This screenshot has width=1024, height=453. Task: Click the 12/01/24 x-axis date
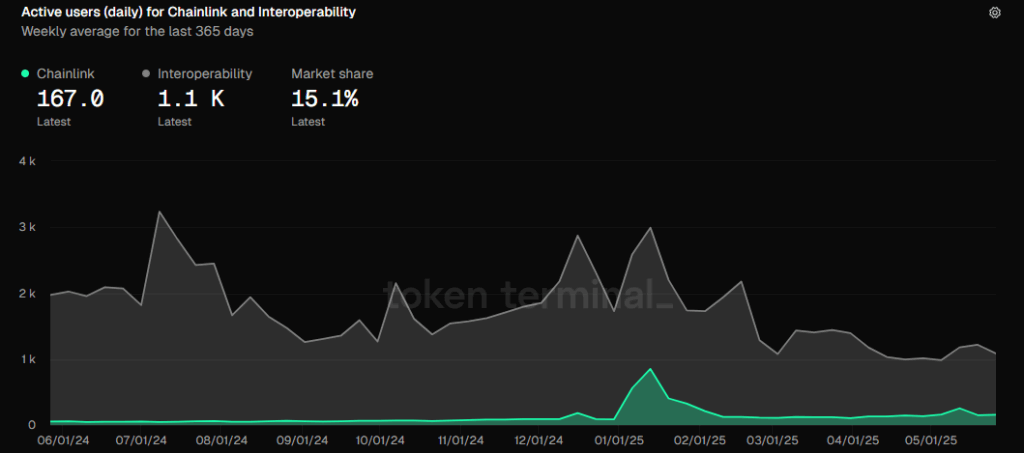pos(537,440)
